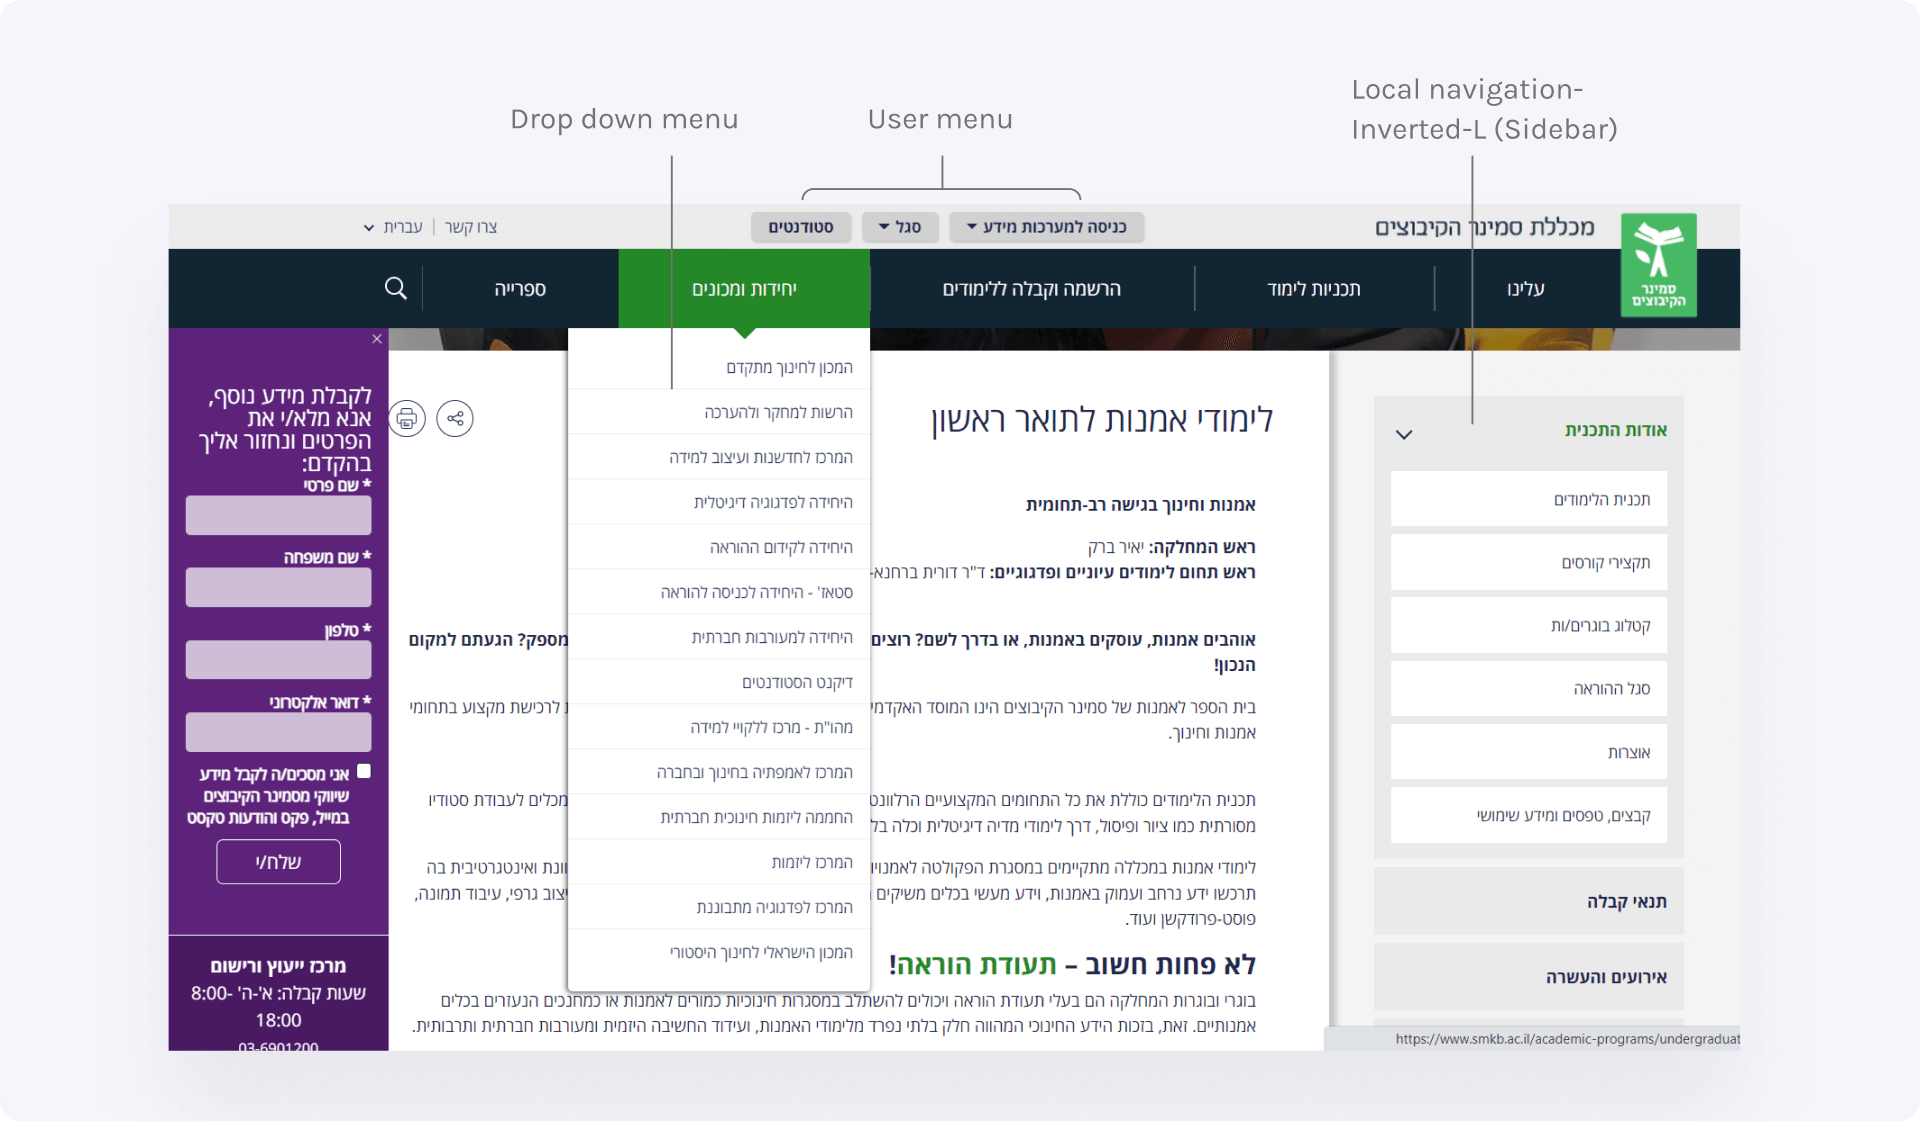This screenshot has height=1122, width=1920.
Task: Open אוצרות in the sidebar
Action: tap(1529, 752)
